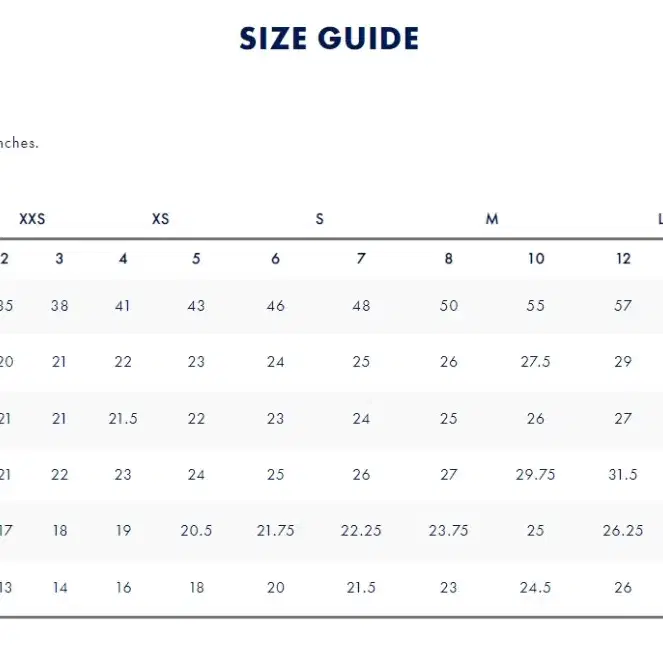Click the cell with value 31.5

(623, 474)
